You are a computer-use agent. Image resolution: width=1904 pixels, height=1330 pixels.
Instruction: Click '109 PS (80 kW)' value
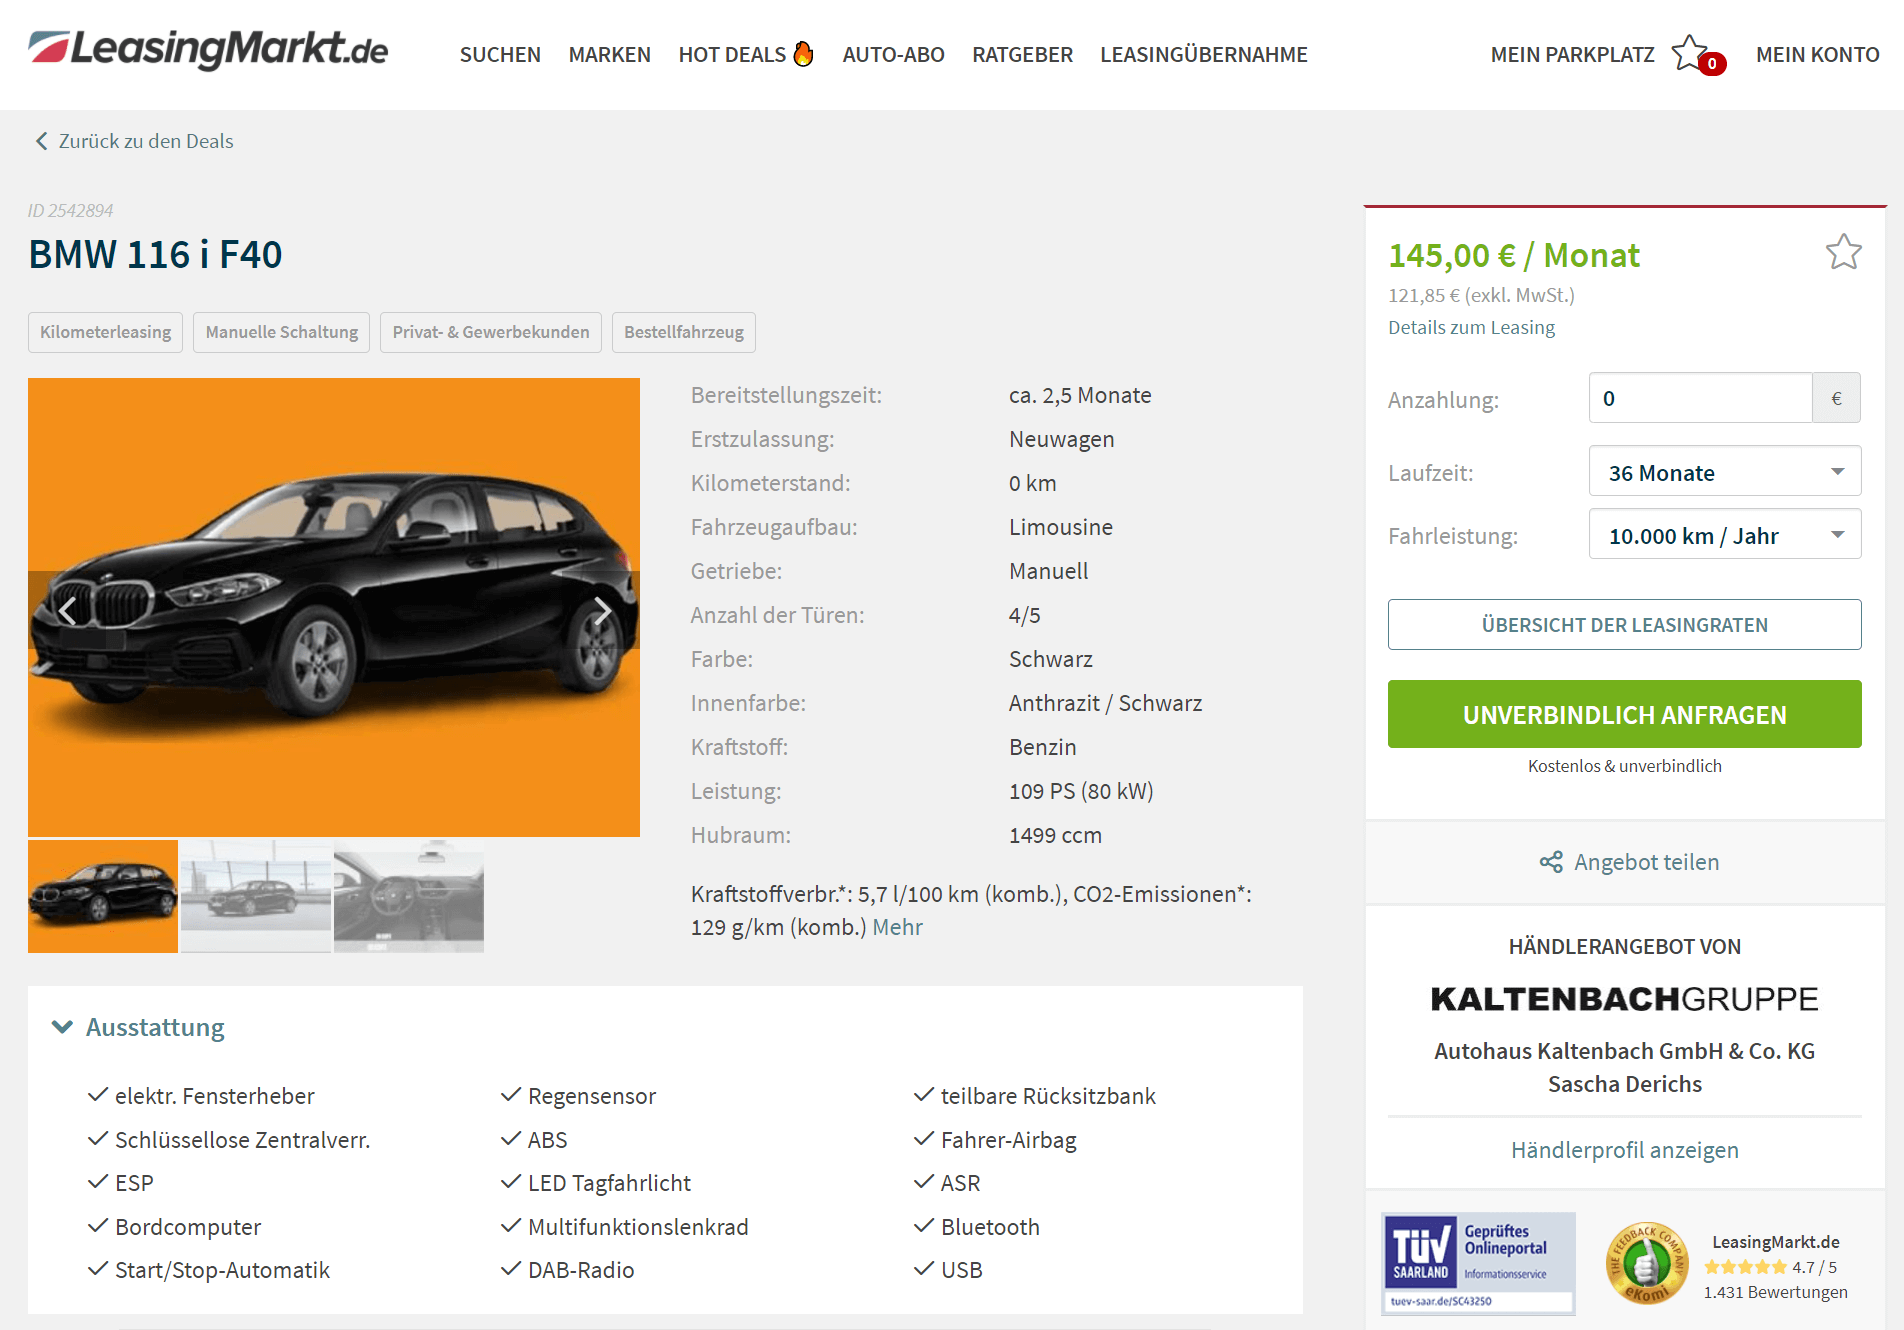click(1081, 791)
